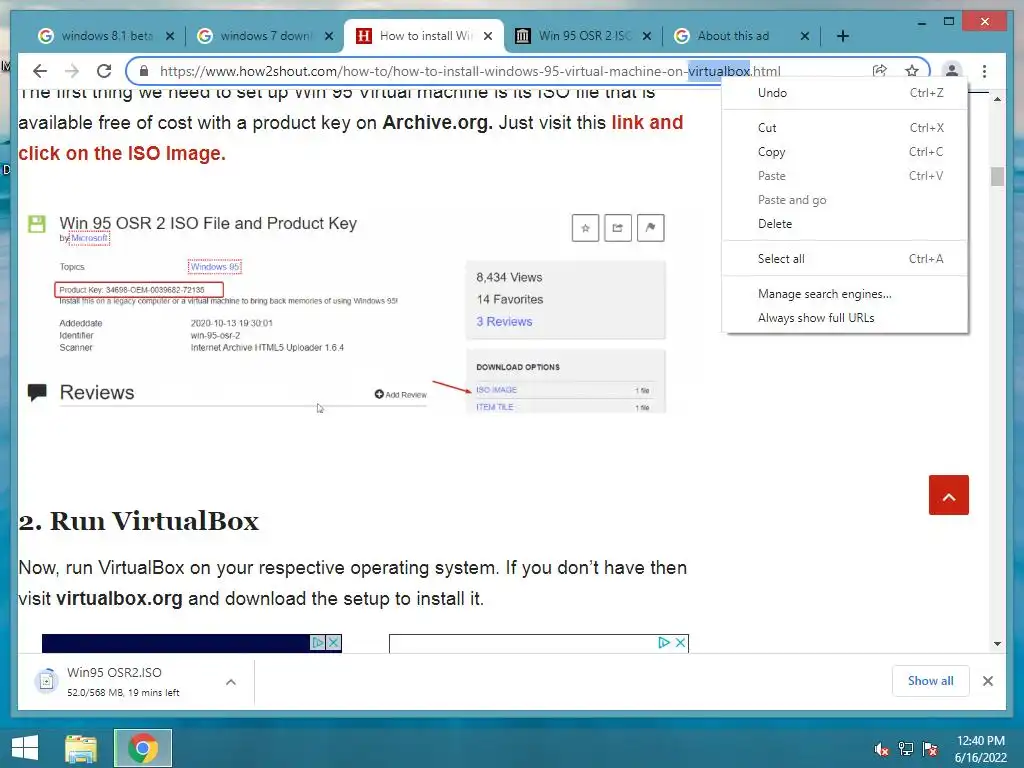The width and height of the screenshot is (1024, 768).
Task: Click the red scroll-to-top arrow button
Action: (948, 495)
